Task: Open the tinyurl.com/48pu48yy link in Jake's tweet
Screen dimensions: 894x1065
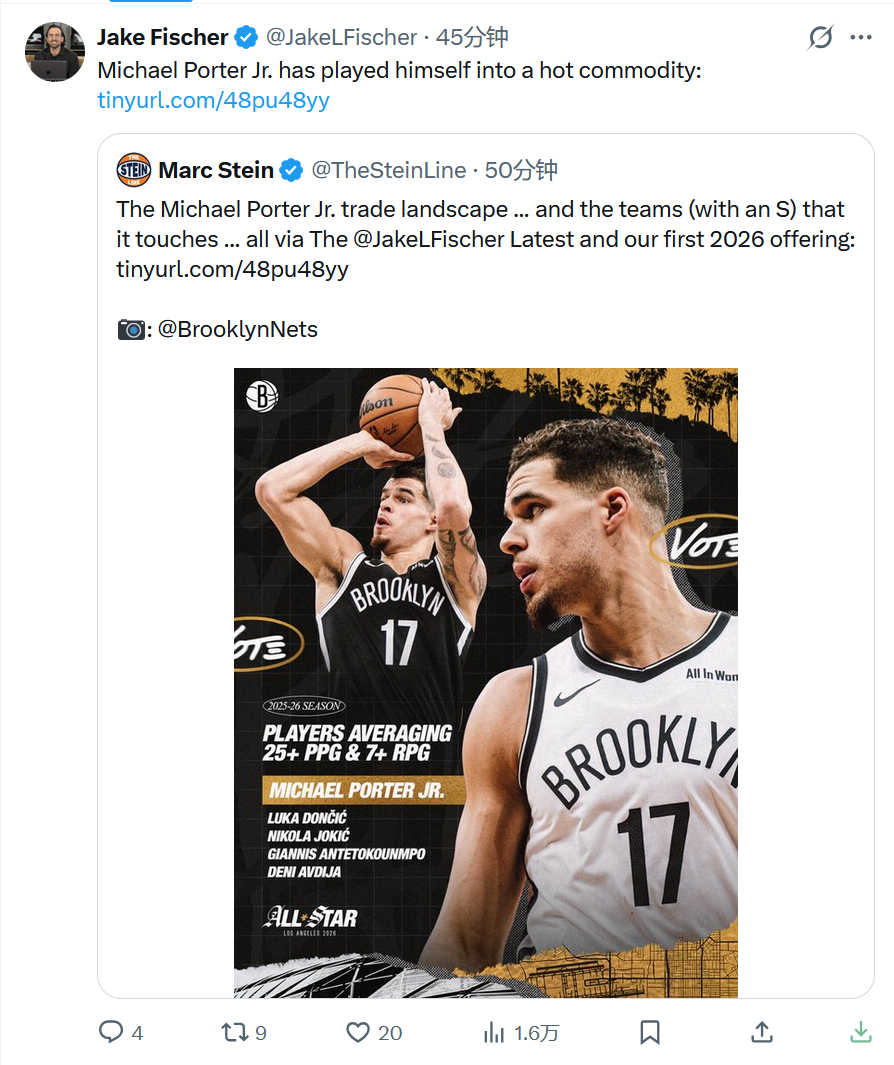Action: coord(213,100)
